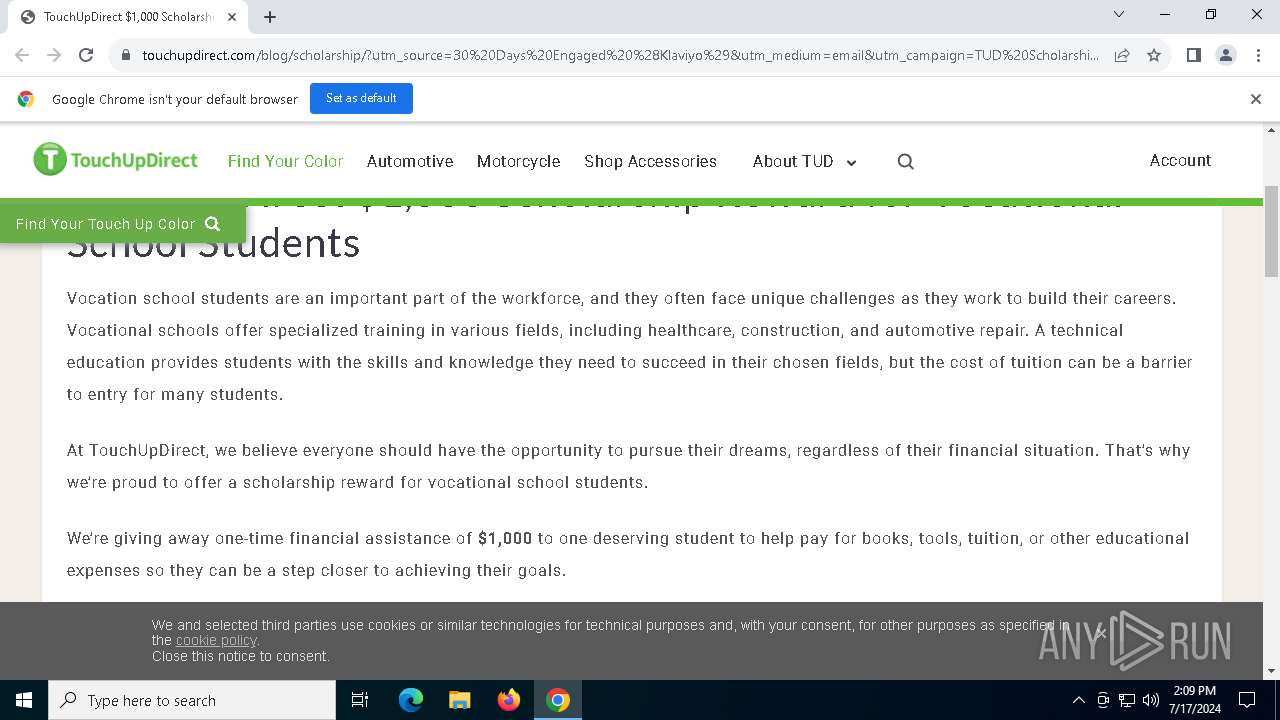The width and height of the screenshot is (1280, 720).
Task: Open Shop Accessories in the navigation
Action: 650,161
